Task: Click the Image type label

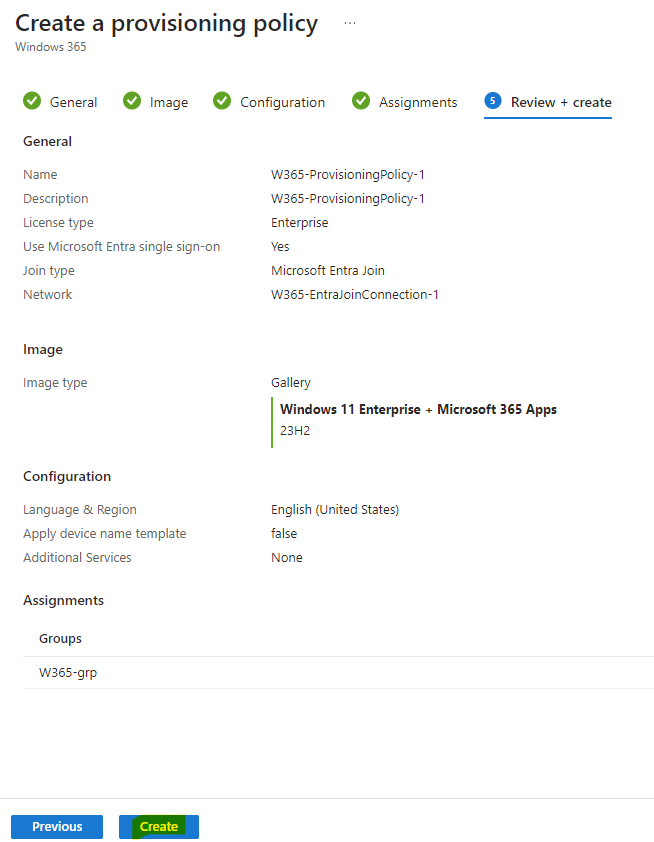Action: coord(55,383)
